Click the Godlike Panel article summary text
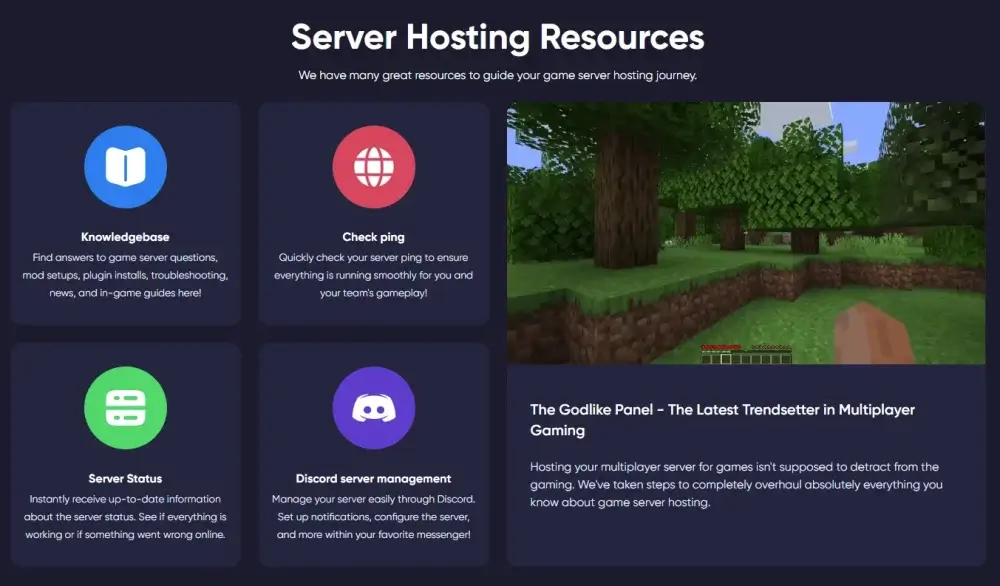 pos(734,485)
